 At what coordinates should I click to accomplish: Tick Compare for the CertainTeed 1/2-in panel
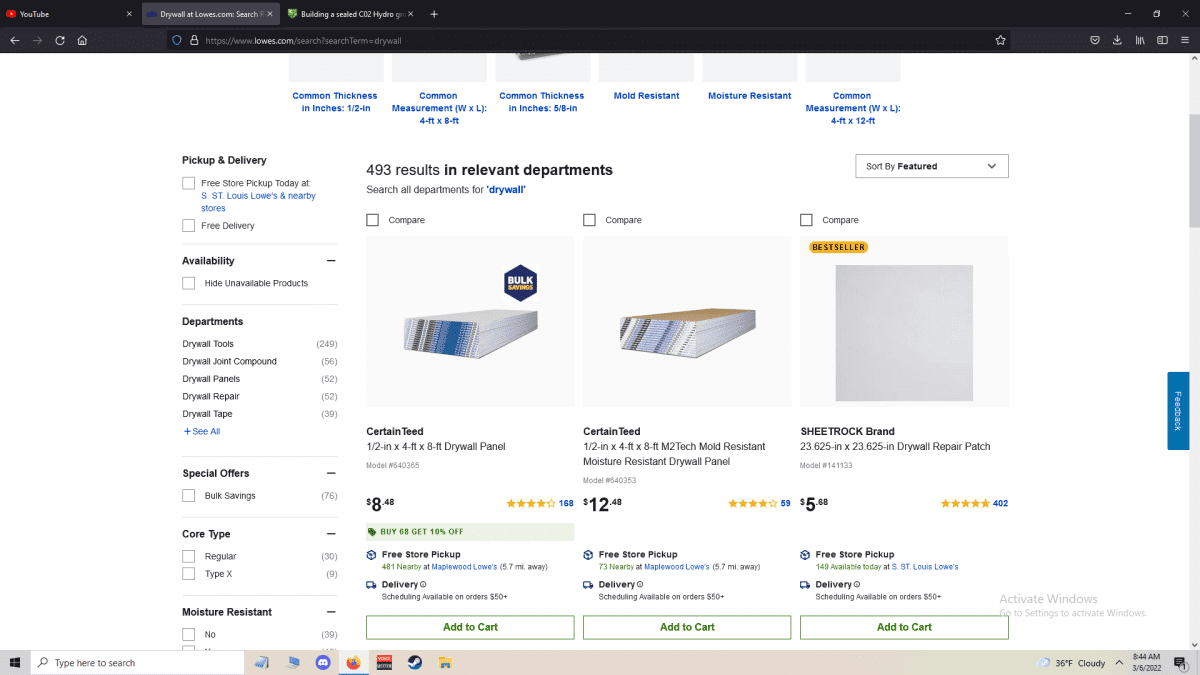coord(372,220)
